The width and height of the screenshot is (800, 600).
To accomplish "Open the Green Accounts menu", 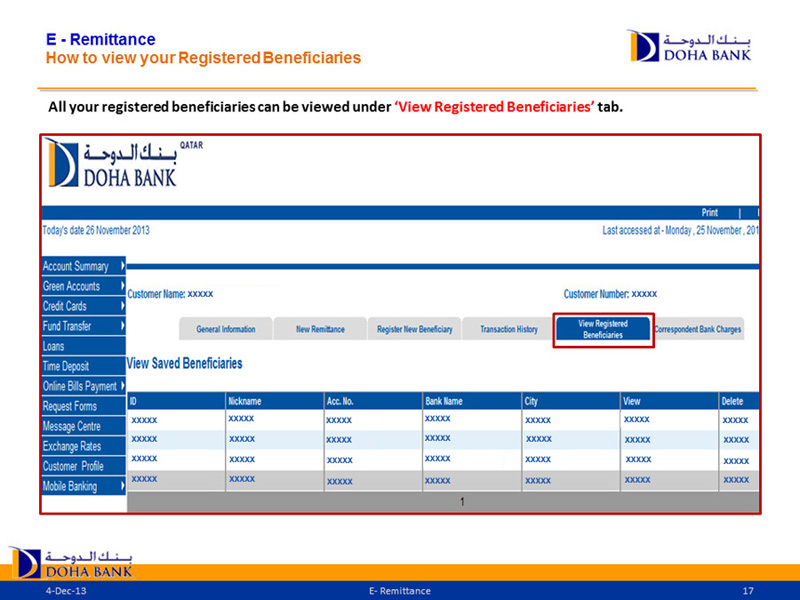I will [x=71, y=286].
